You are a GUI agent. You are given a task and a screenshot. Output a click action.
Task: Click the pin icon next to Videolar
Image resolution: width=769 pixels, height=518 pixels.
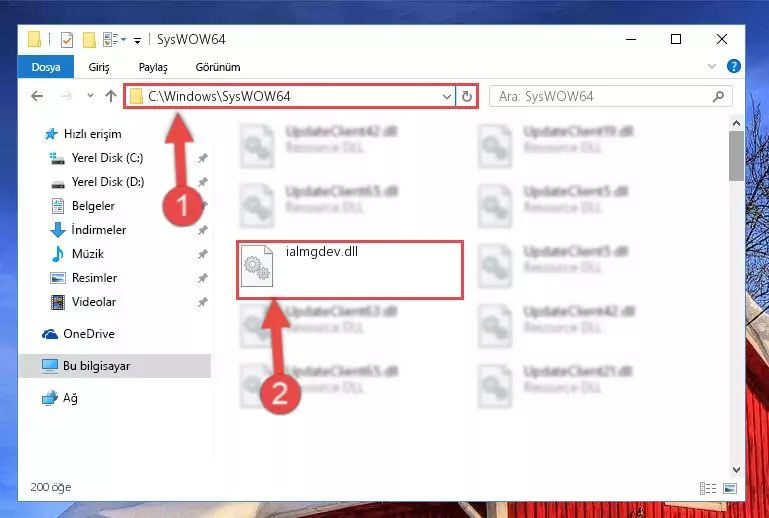coord(203,302)
